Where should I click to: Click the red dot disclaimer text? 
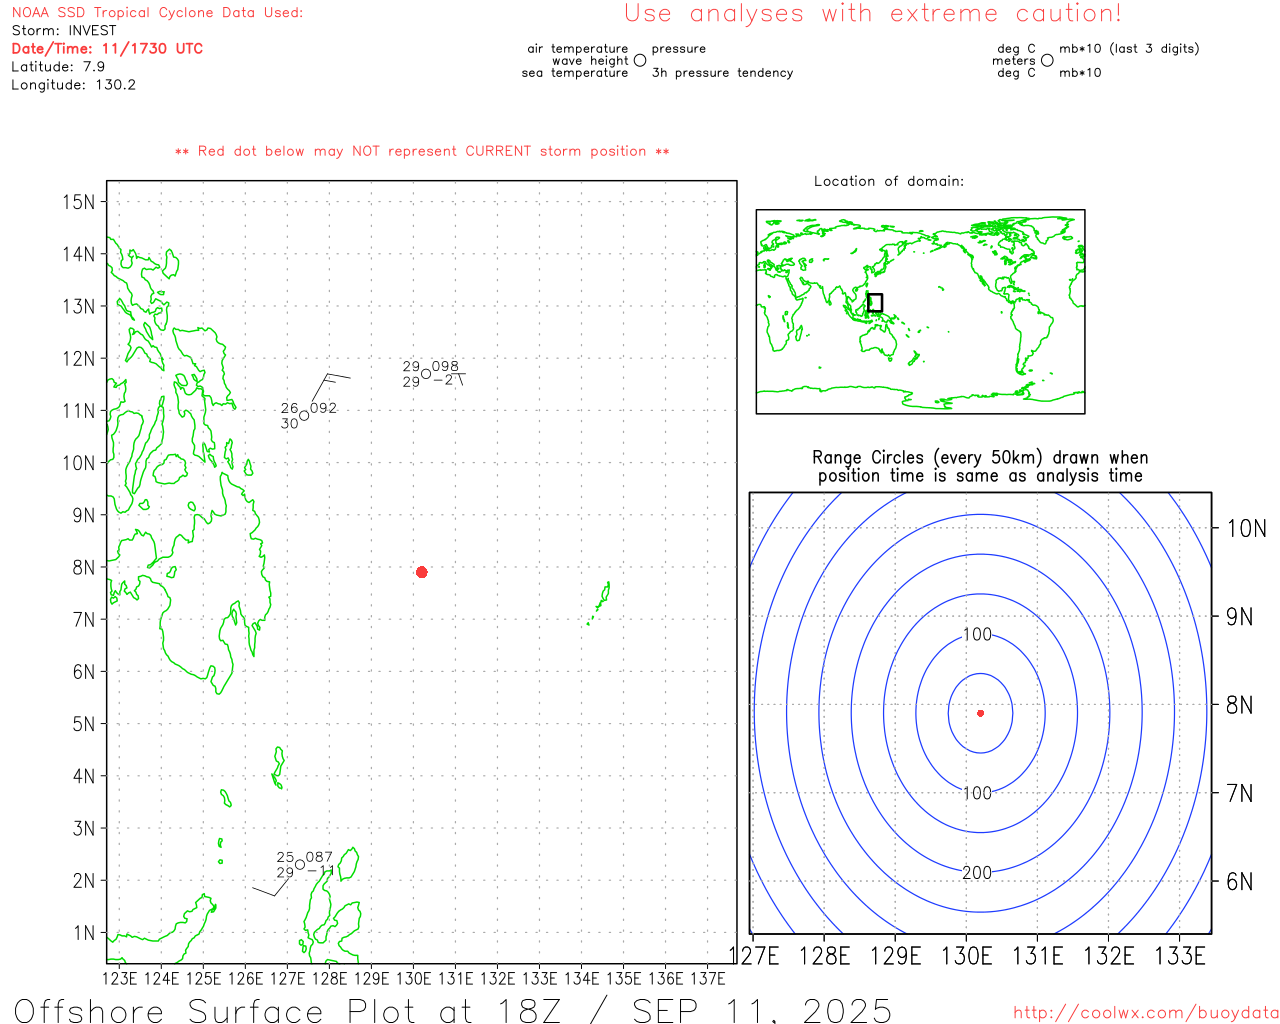point(422,151)
